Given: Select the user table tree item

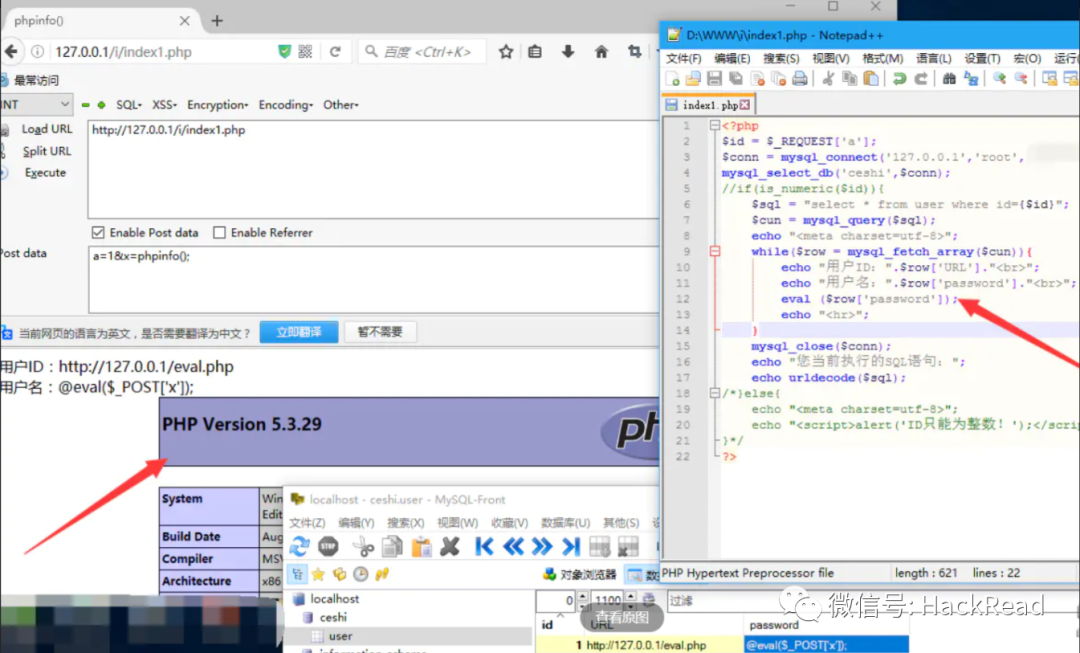Looking at the screenshot, I should [340, 636].
